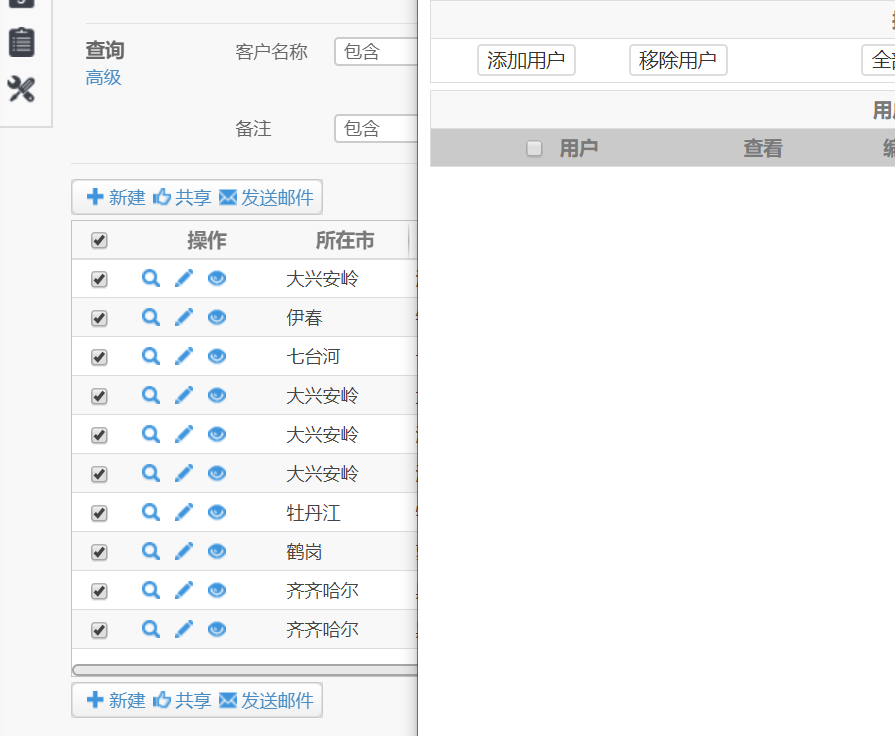
Task: Click the 高级 advanced query link
Action: [x=103, y=78]
